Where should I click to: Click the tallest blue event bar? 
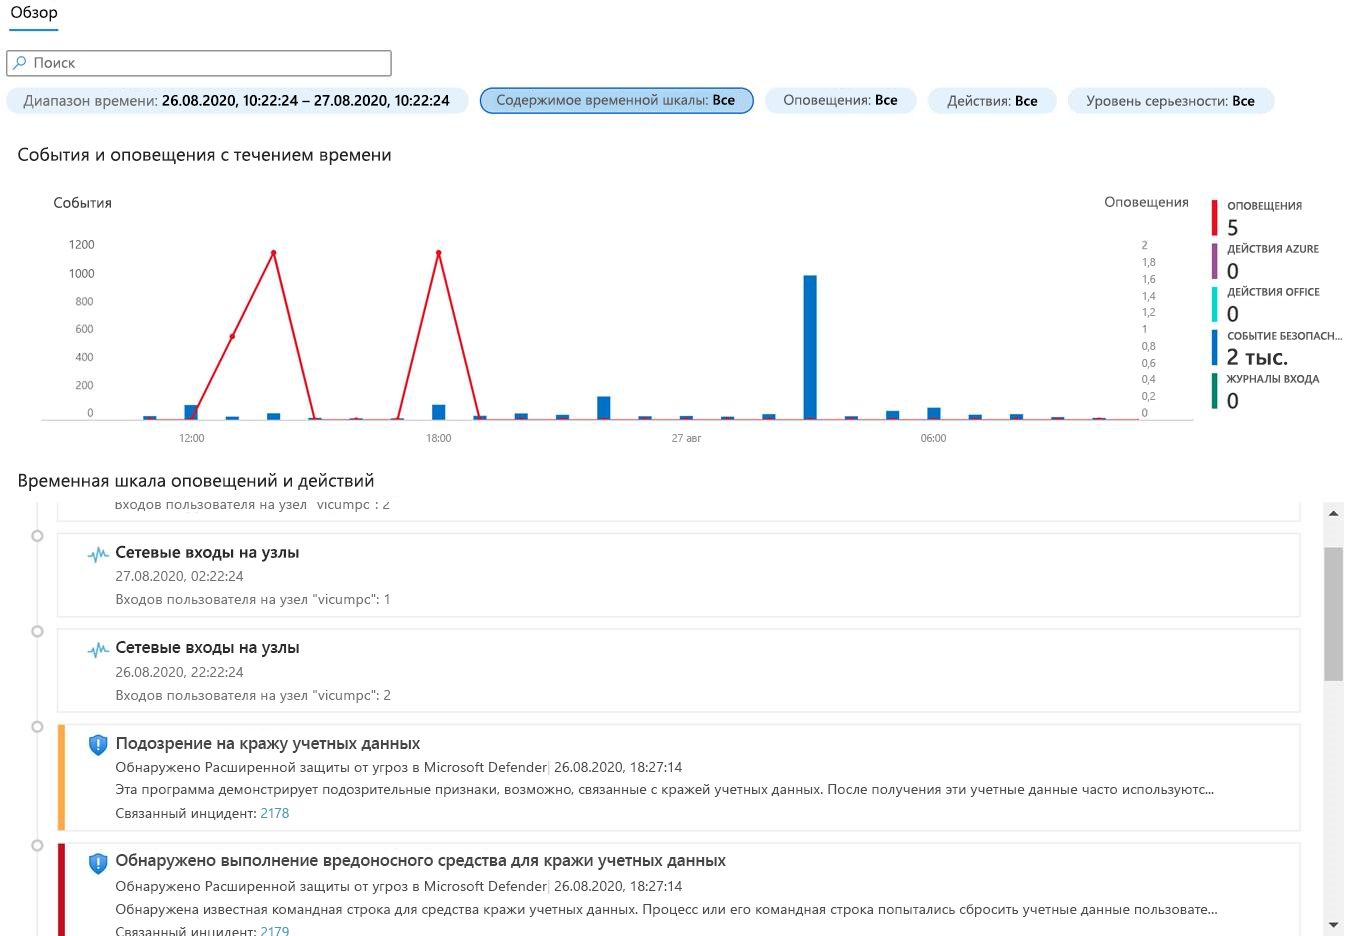click(810, 347)
